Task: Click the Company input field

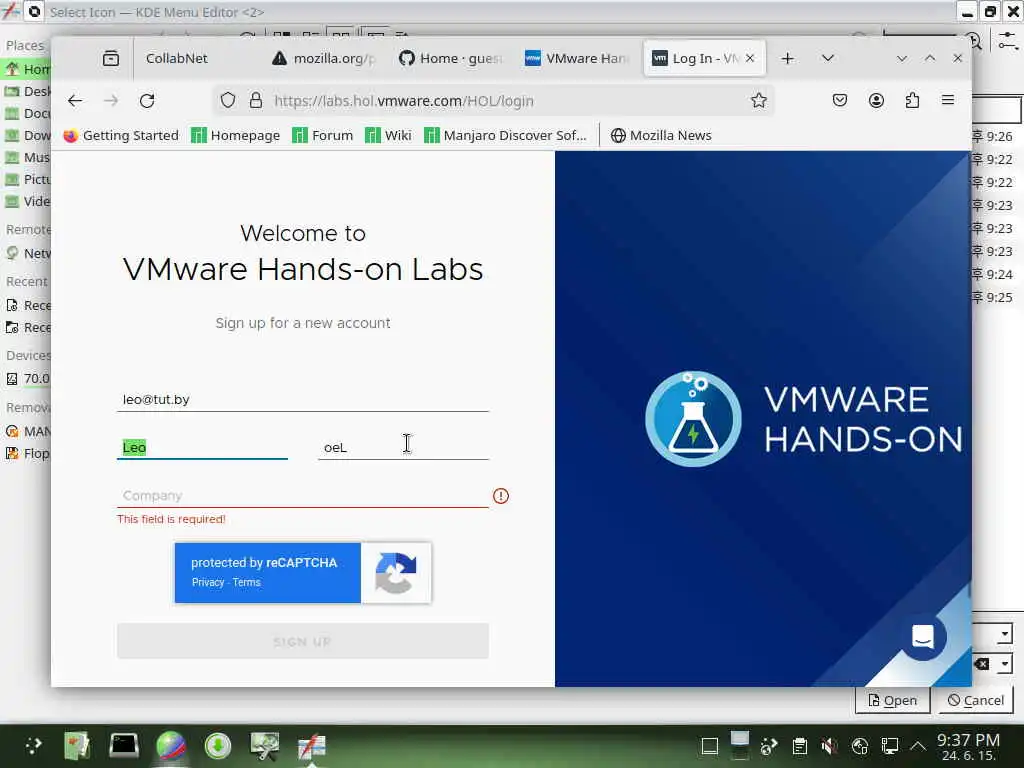Action: (x=302, y=496)
